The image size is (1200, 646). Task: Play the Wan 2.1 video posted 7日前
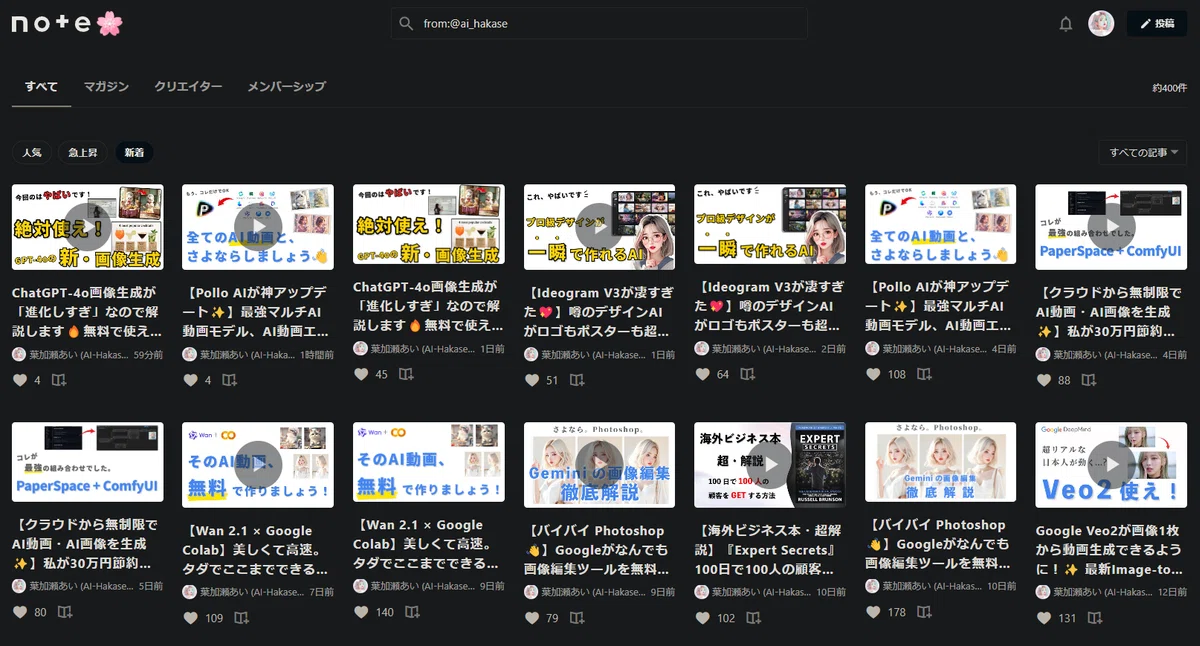pos(258,464)
